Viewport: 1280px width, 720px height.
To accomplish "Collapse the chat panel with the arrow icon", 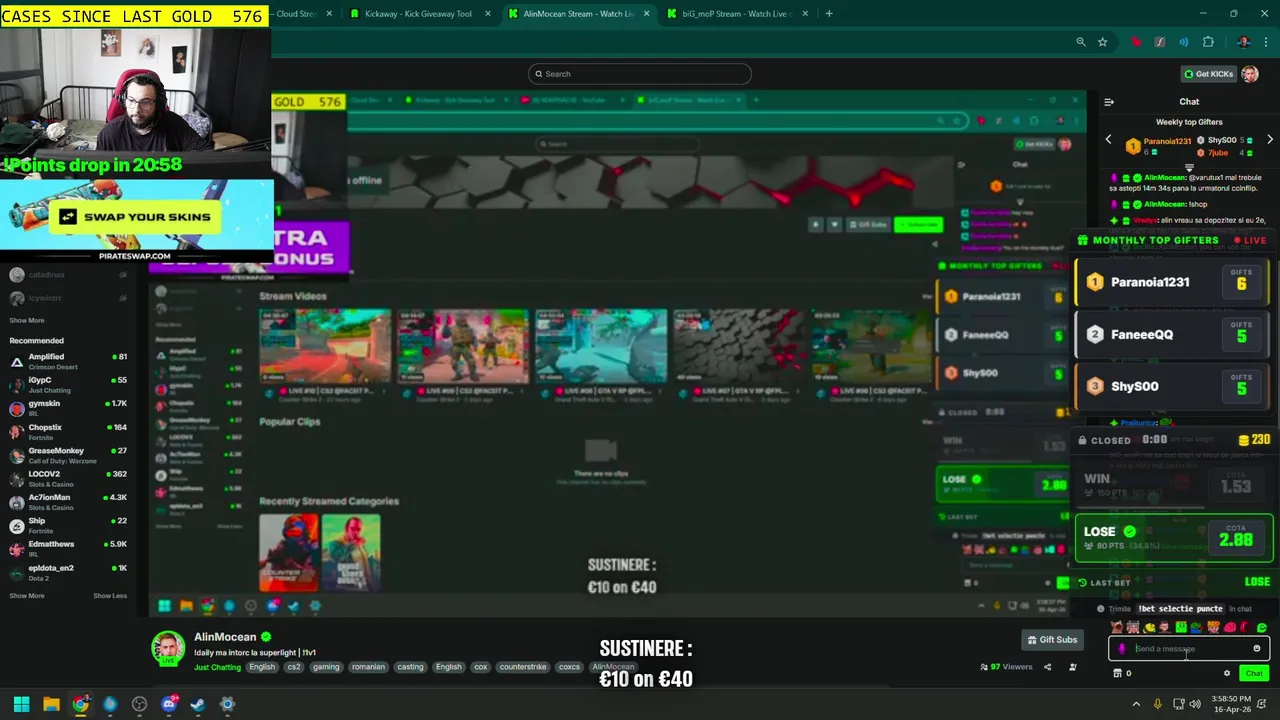I will (1109, 102).
